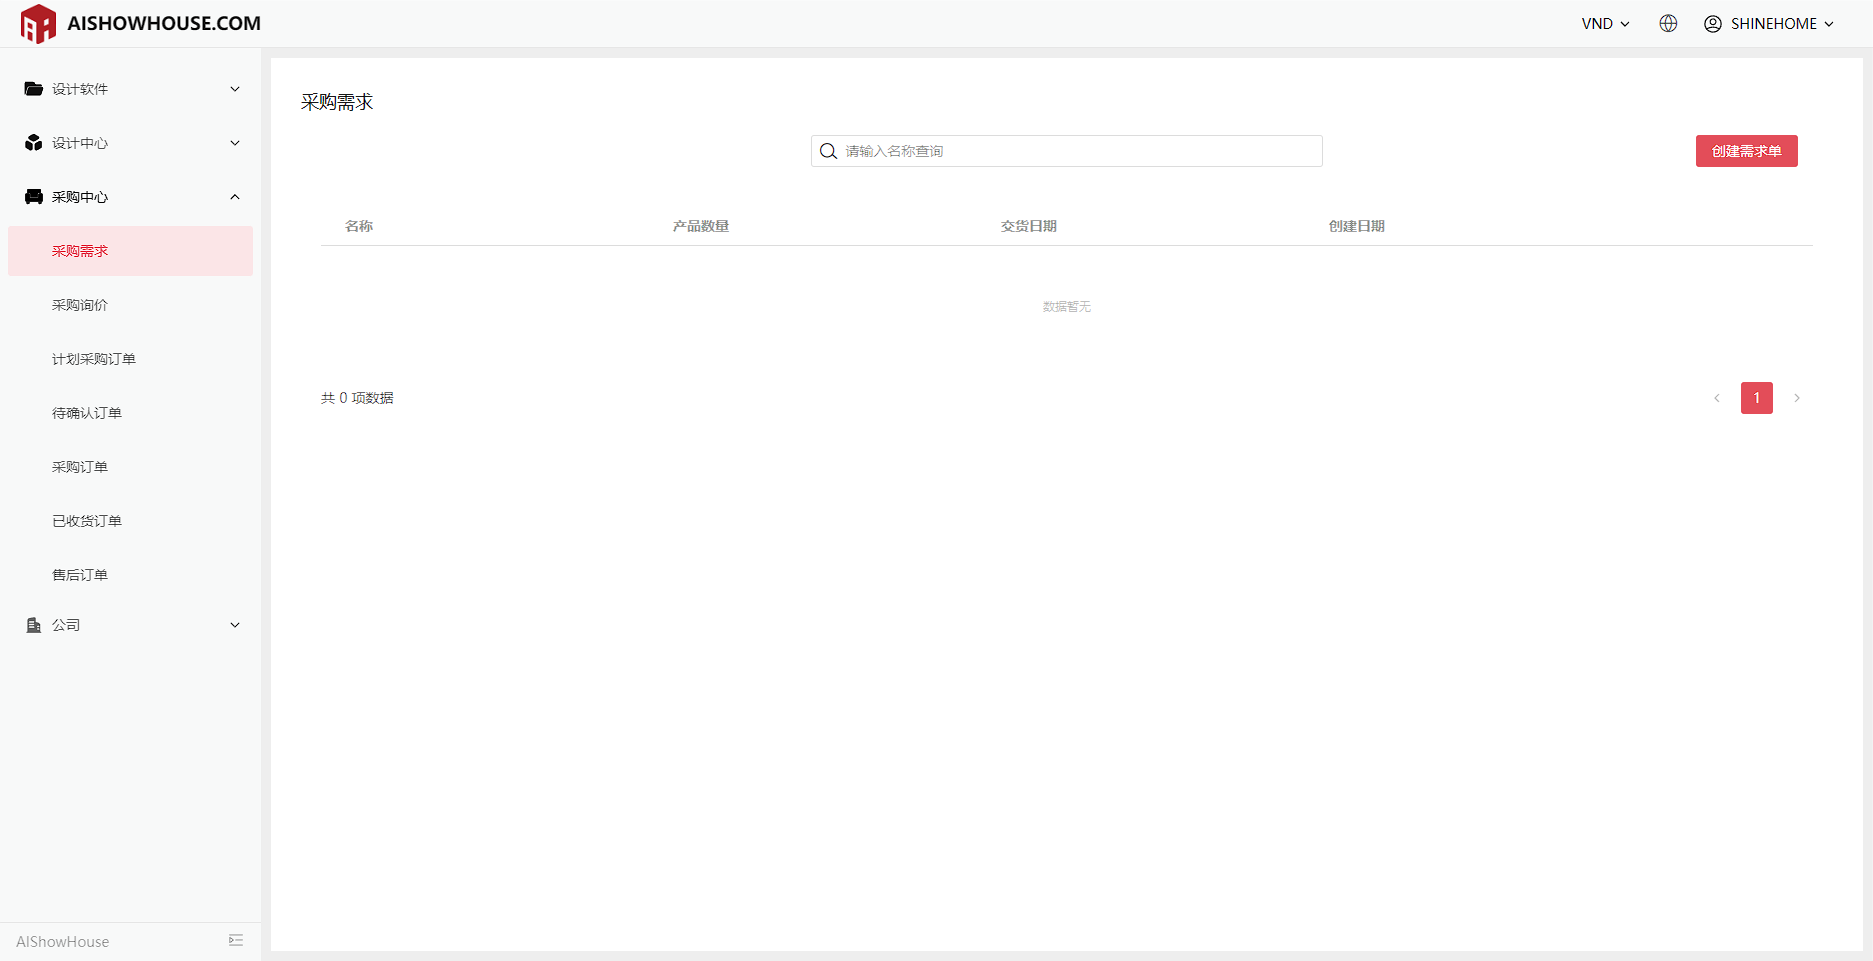Viewport: 1873px width, 961px height.
Task: Click the search magnifier icon
Action: pyautogui.click(x=828, y=151)
